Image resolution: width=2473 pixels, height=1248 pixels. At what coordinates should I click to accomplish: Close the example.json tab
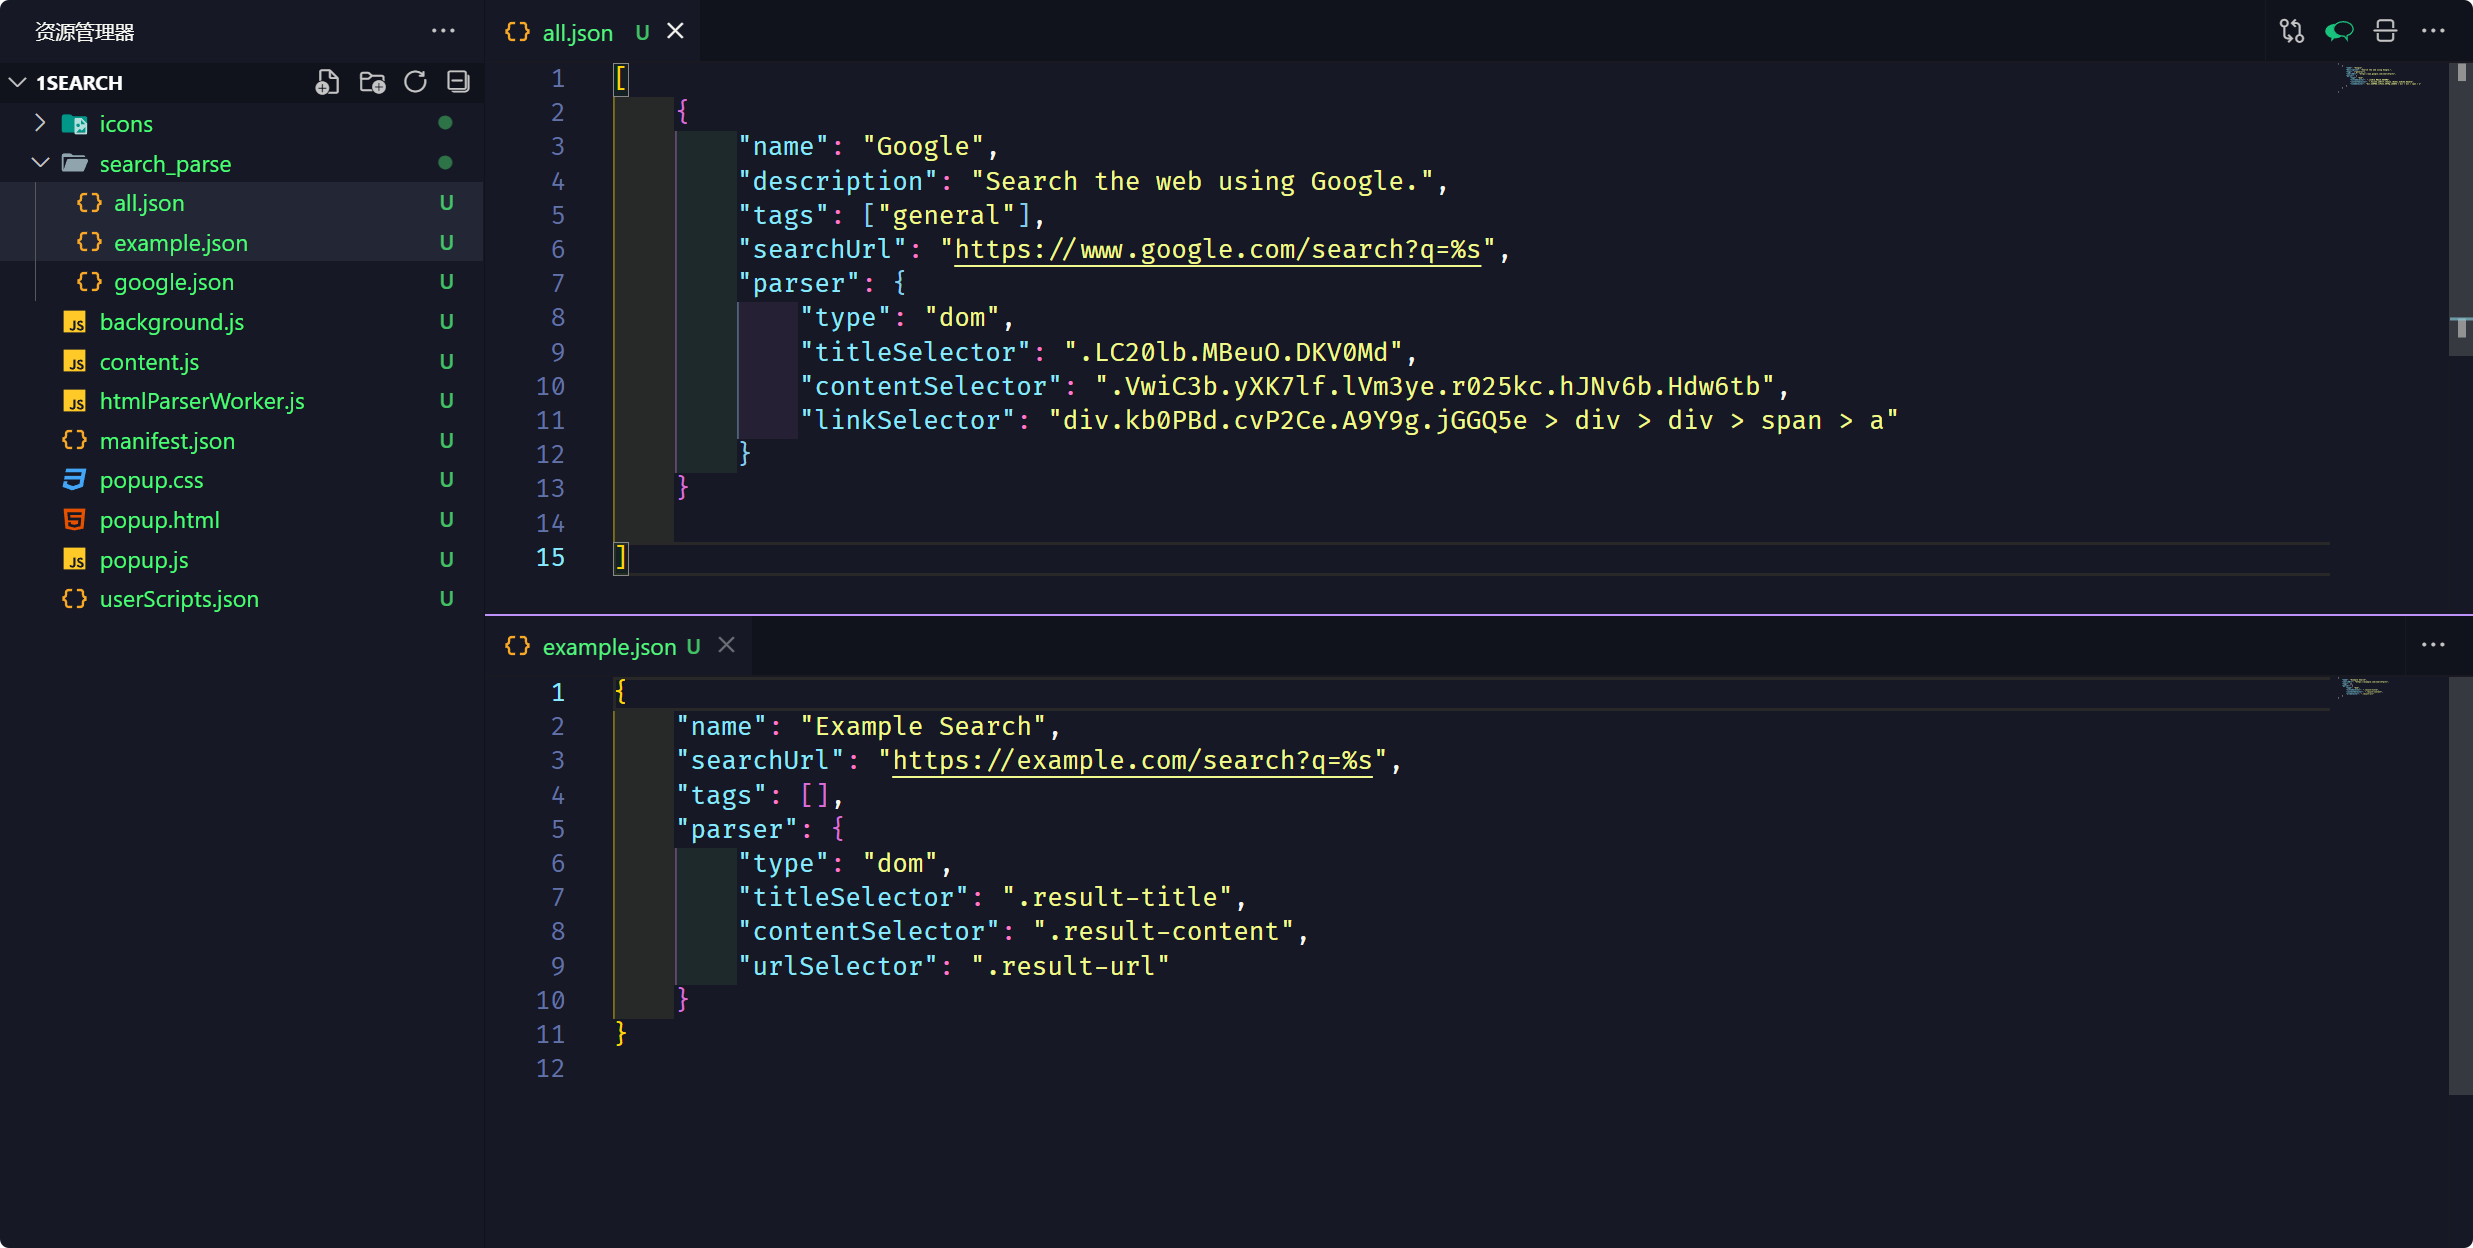point(727,646)
